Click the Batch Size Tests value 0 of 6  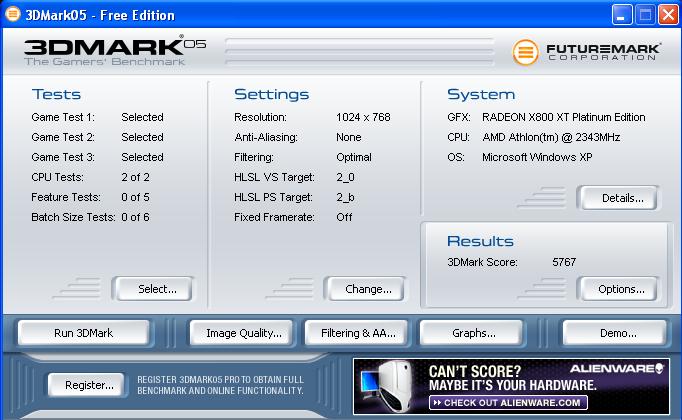coord(135,217)
